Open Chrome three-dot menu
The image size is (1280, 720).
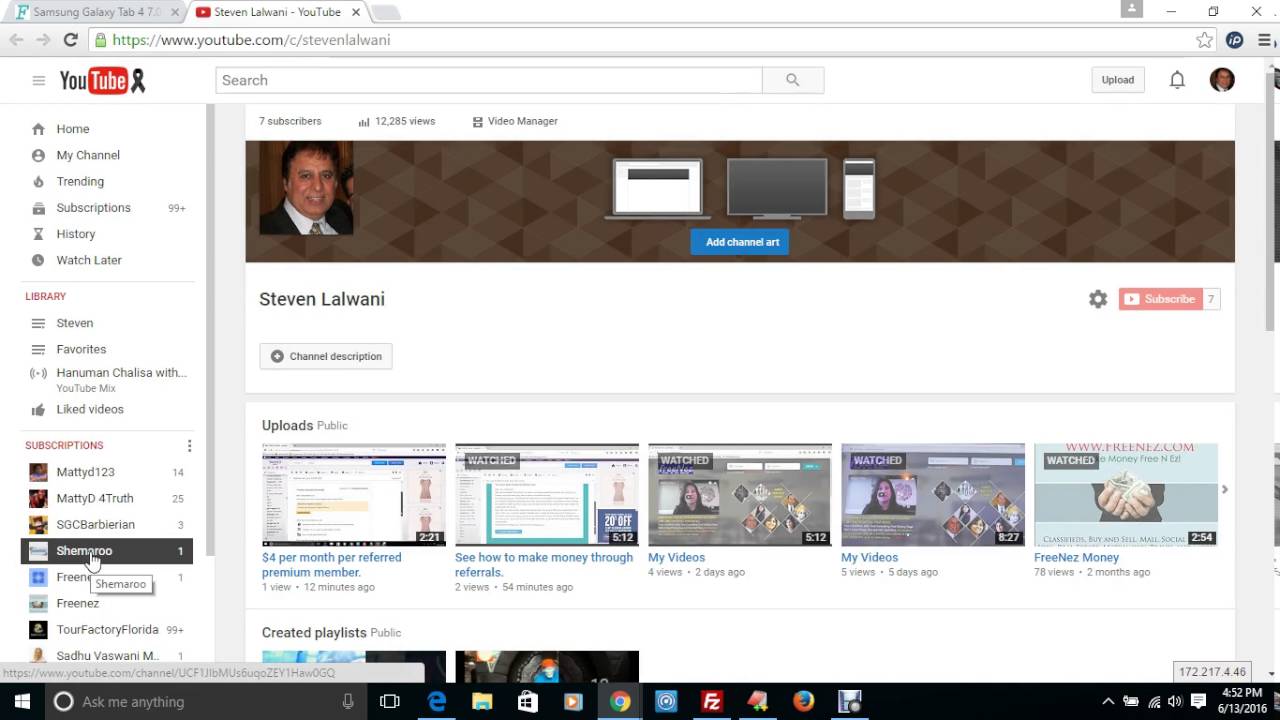coord(1264,40)
